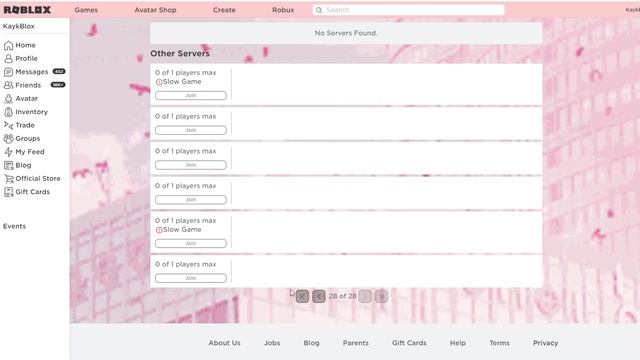Open the Friends sidebar icon

(x=8, y=85)
